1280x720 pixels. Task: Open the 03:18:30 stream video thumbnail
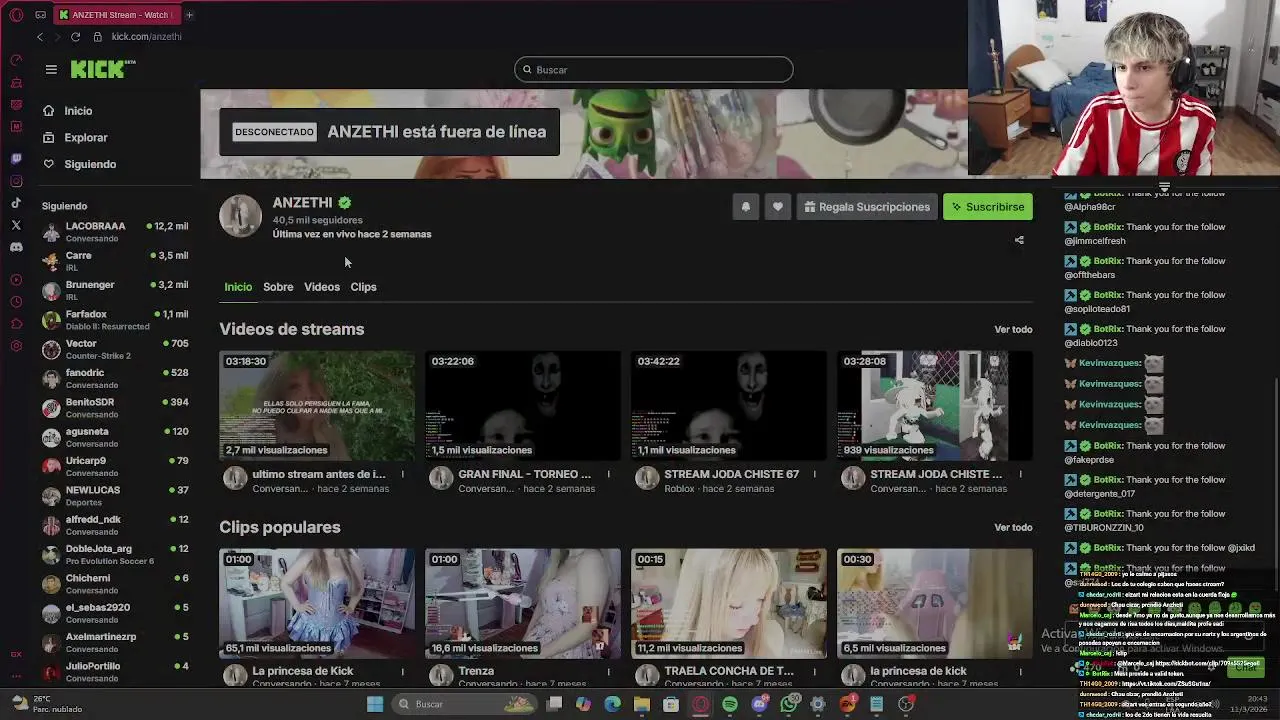(317, 405)
